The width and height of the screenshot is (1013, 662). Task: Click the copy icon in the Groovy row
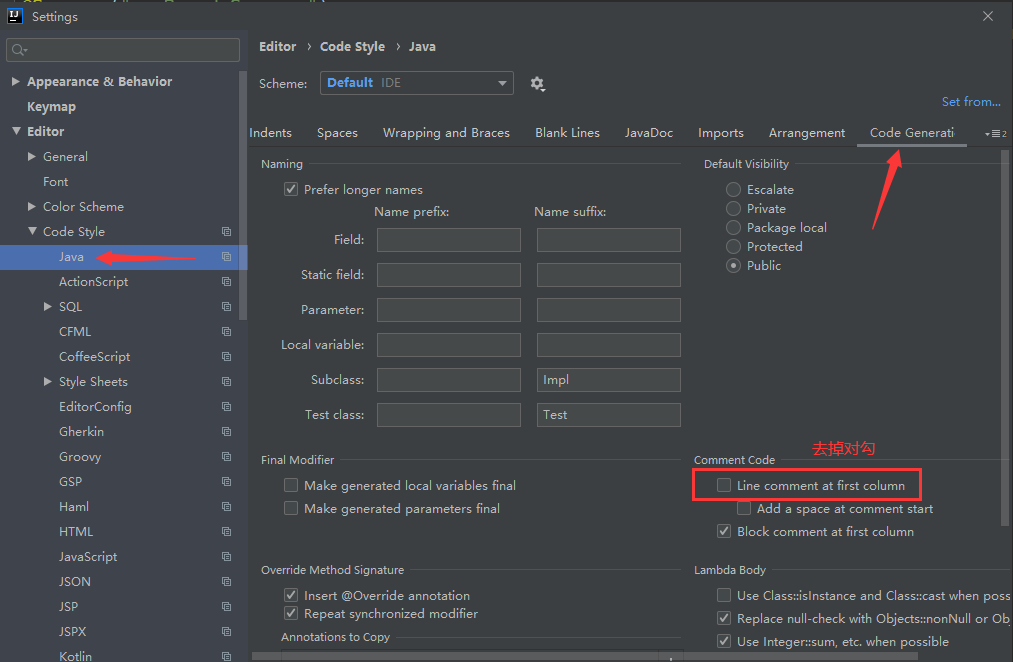(226, 457)
